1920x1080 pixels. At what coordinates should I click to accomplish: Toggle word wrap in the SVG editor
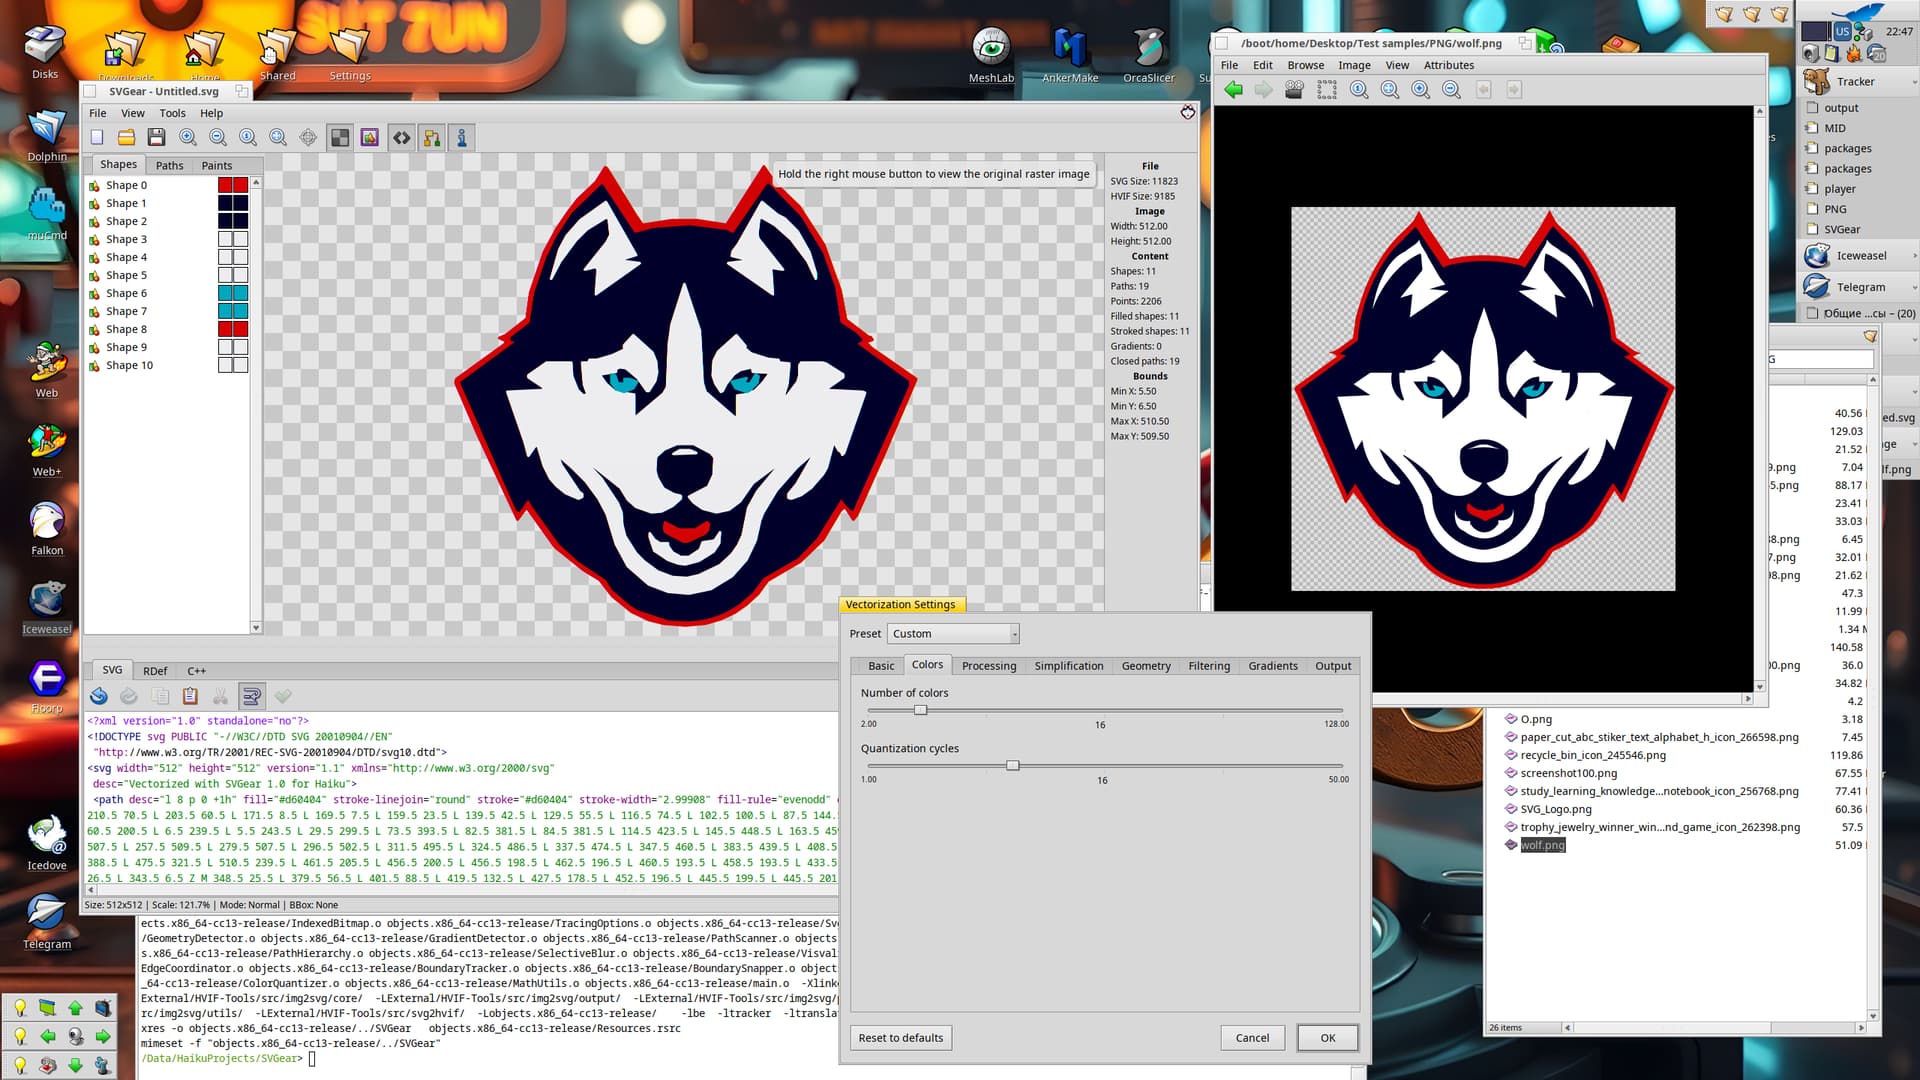pos(252,696)
